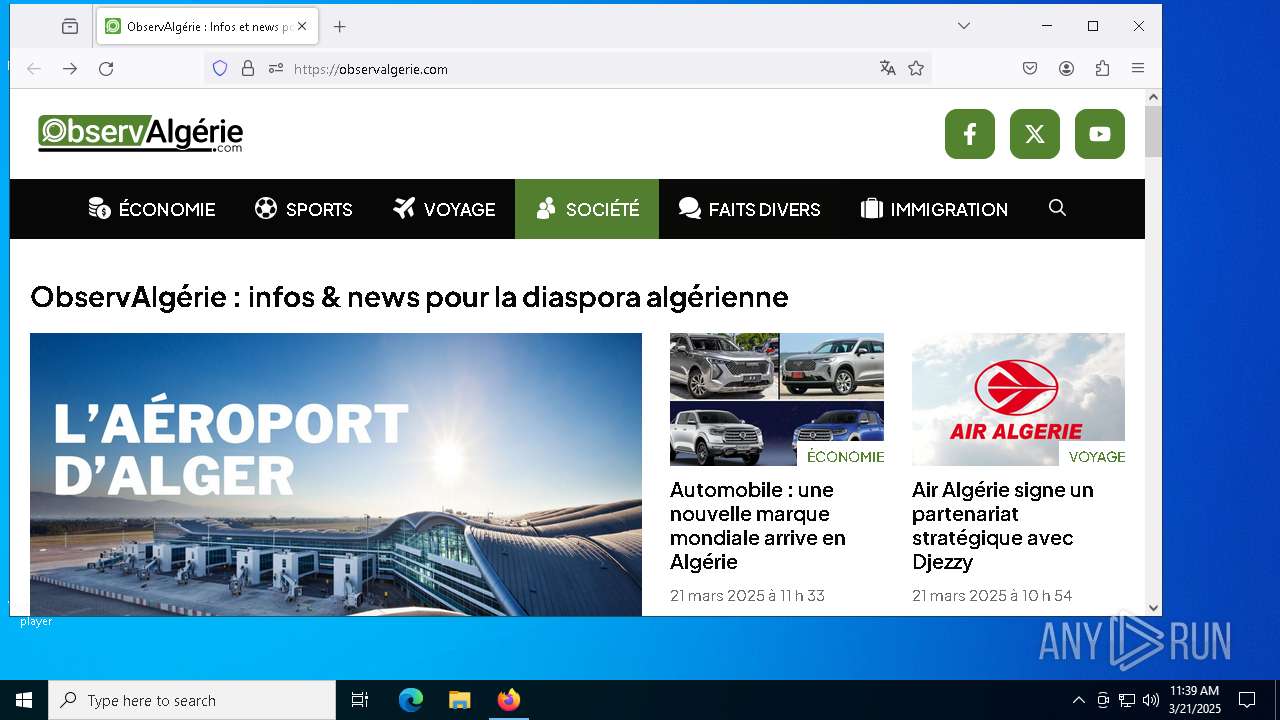This screenshot has height=720, width=1280.
Task: Open the clock and calendar flyout
Action: [x=1195, y=700]
